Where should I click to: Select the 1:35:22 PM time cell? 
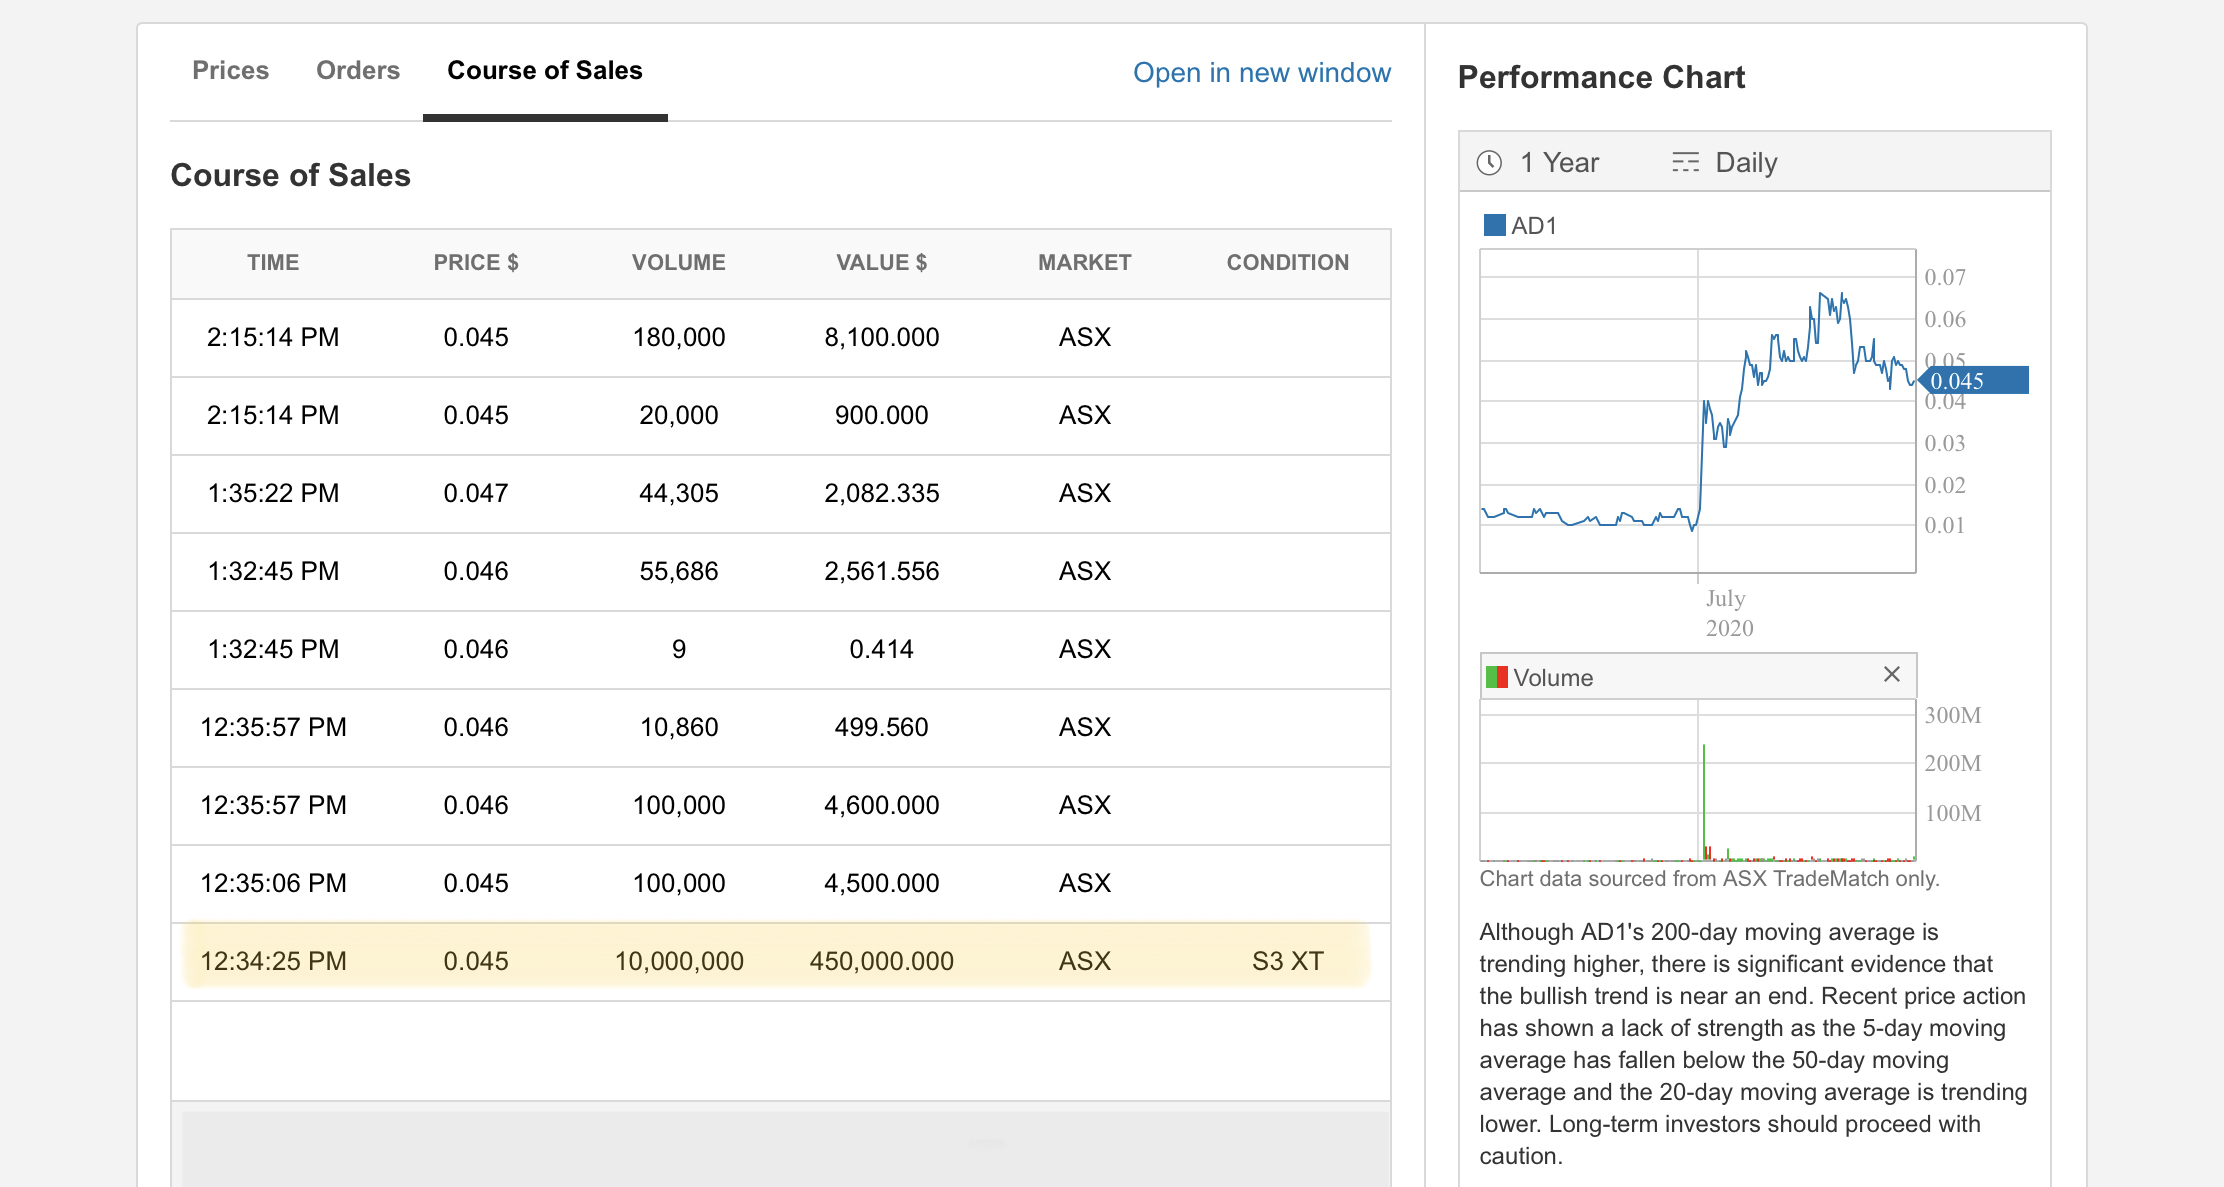coord(273,493)
